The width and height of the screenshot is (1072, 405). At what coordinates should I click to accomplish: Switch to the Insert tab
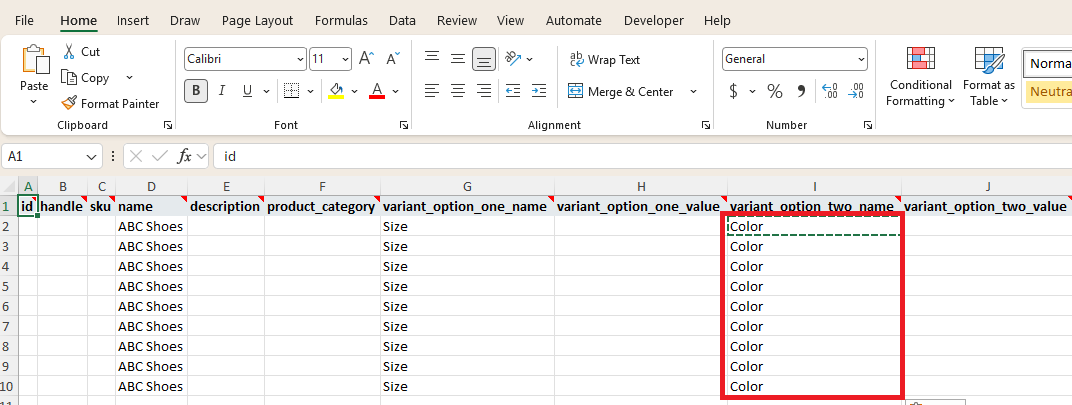133,21
